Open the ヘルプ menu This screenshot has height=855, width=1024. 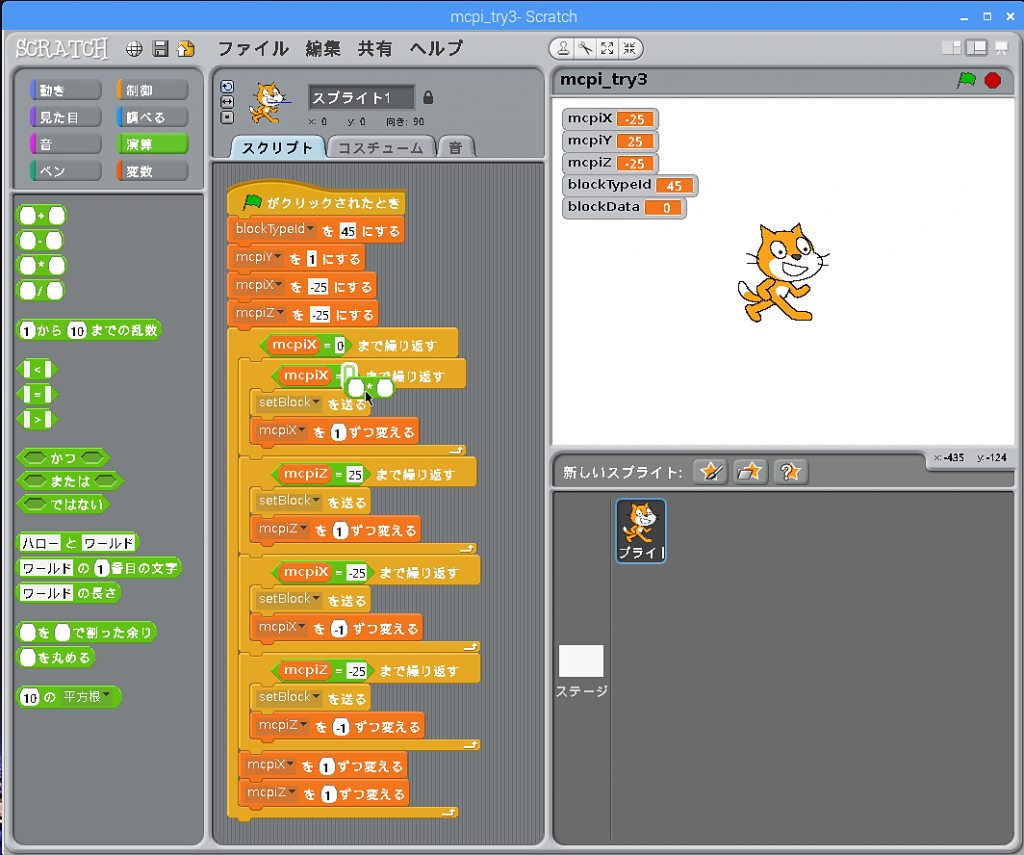[436, 49]
